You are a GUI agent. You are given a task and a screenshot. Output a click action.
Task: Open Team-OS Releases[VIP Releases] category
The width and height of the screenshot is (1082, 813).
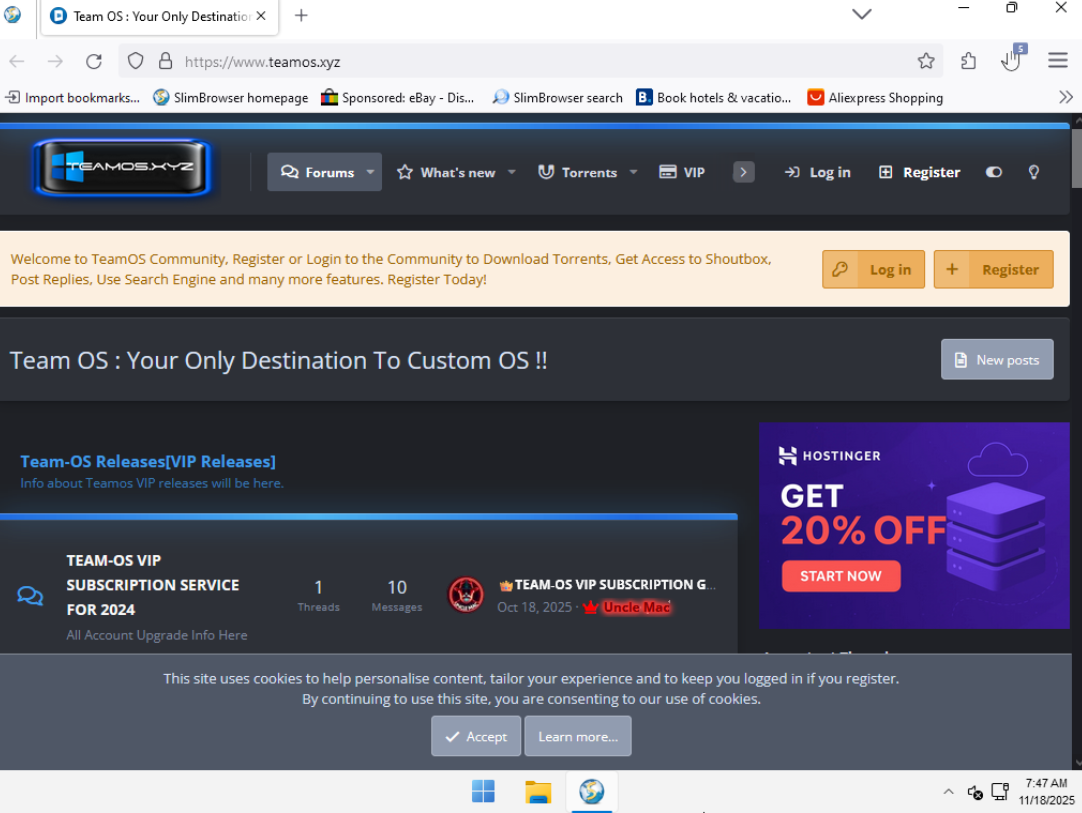[148, 461]
